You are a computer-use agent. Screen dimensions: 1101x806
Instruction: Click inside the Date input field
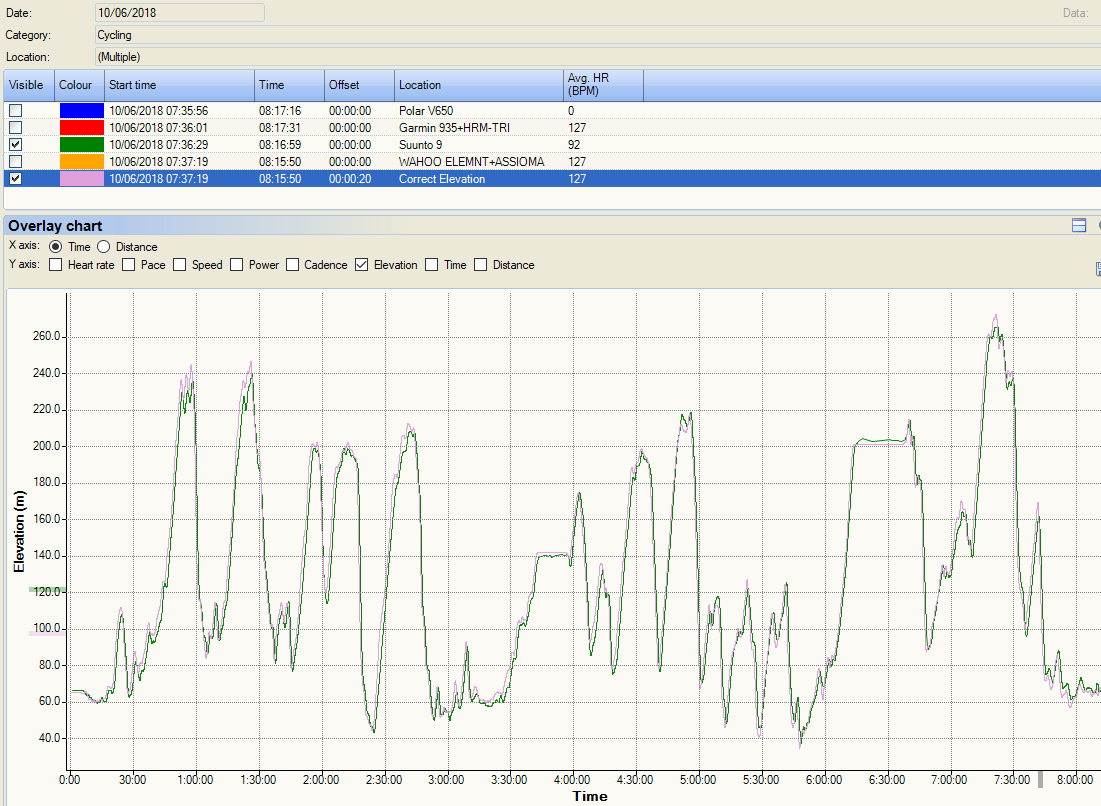pos(178,12)
